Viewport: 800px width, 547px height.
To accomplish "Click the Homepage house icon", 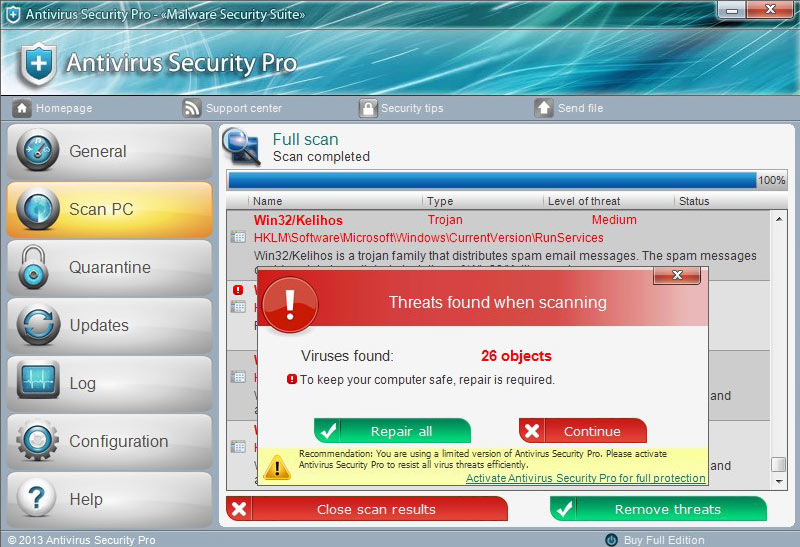I will point(21,108).
